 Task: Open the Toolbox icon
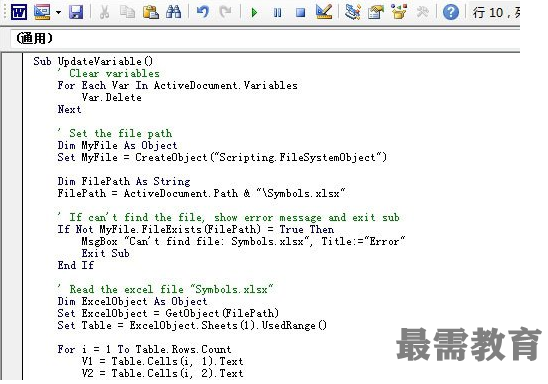[x=422, y=12]
